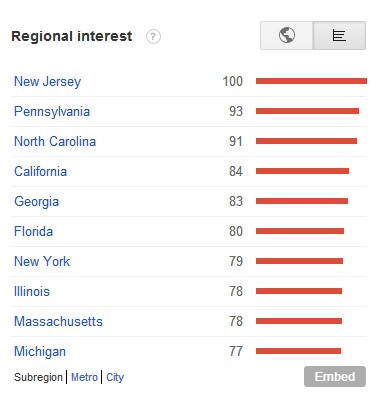Select Massachusetts in the list
Screen dimensions: 379x404
(x=58, y=321)
